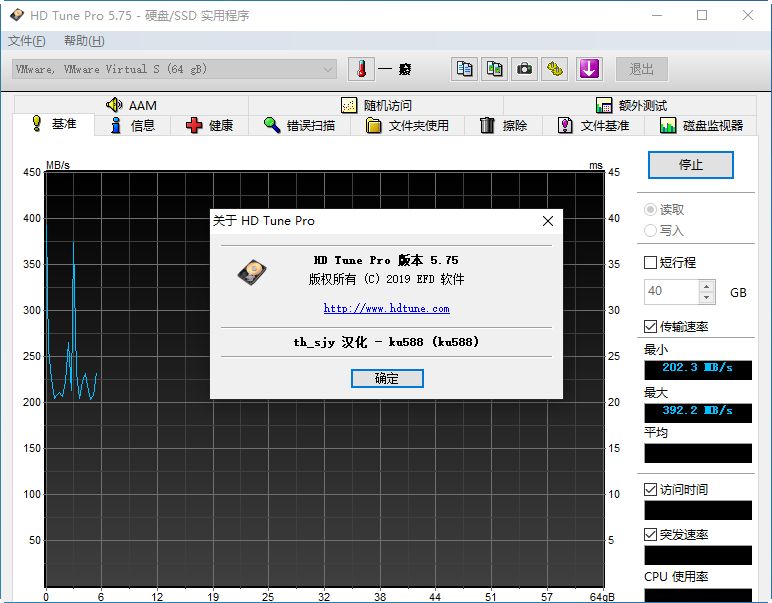The width and height of the screenshot is (772, 603).
Task: Click the purple download arrow icon
Action: [x=589, y=69]
